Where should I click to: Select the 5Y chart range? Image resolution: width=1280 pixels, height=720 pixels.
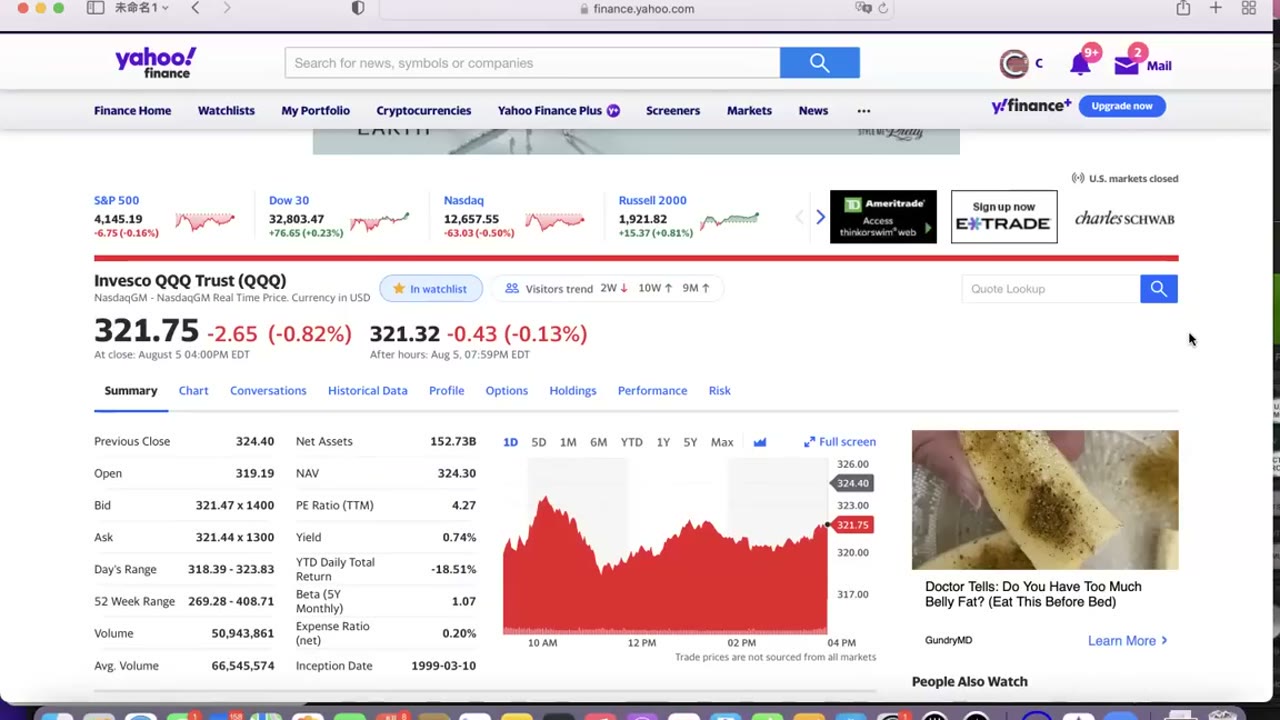click(690, 442)
